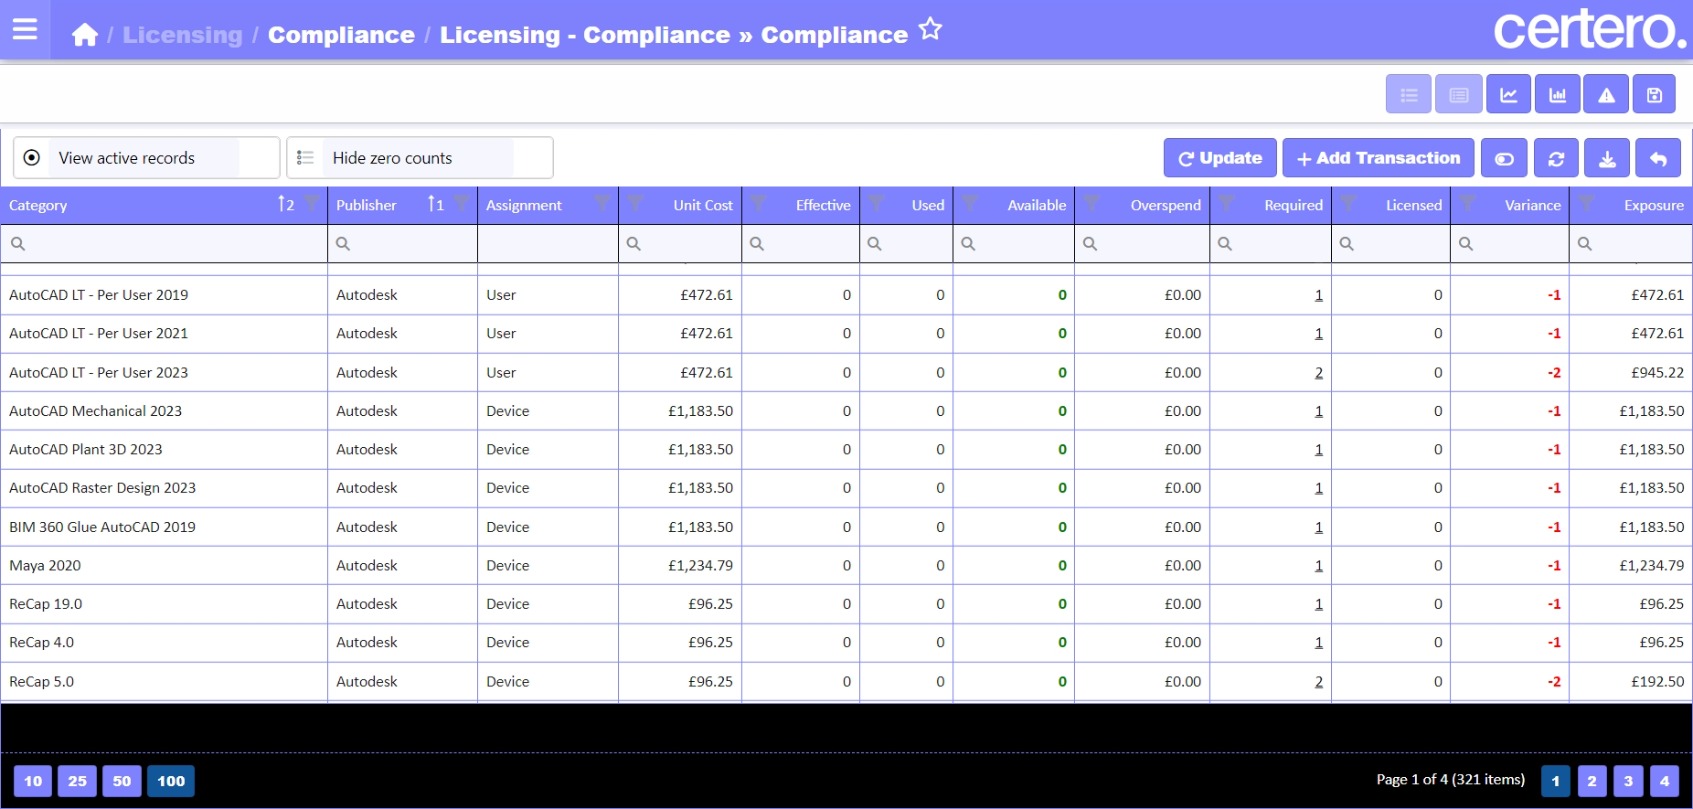Switch to the bulleted list view icon
This screenshot has width=1693, height=809.
[1409, 95]
